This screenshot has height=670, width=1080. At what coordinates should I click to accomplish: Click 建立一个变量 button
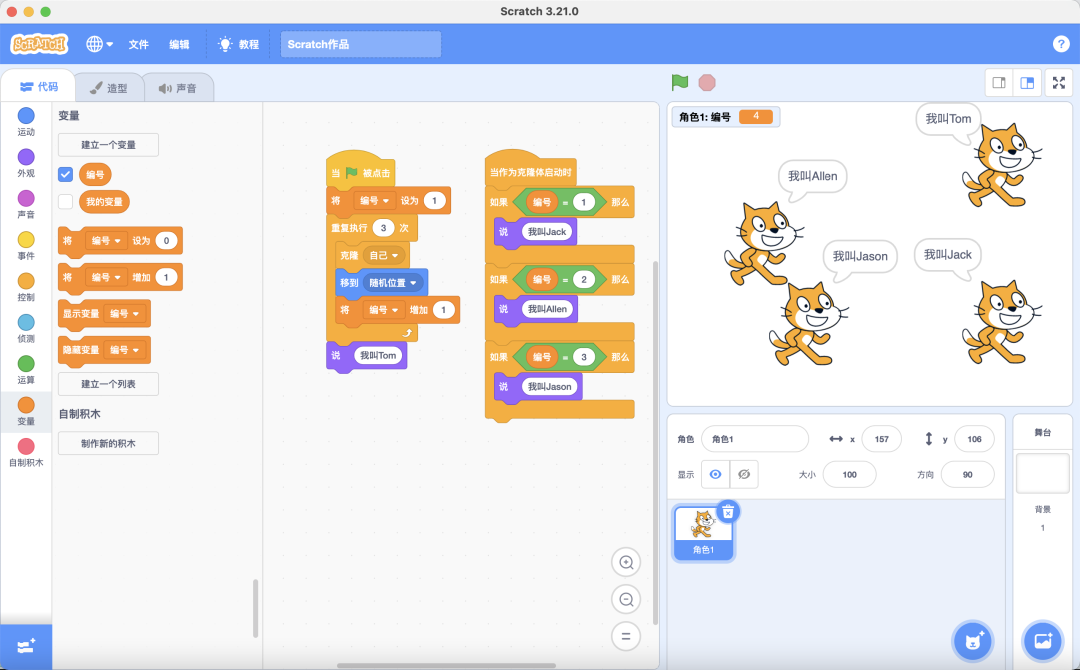click(108, 145)
